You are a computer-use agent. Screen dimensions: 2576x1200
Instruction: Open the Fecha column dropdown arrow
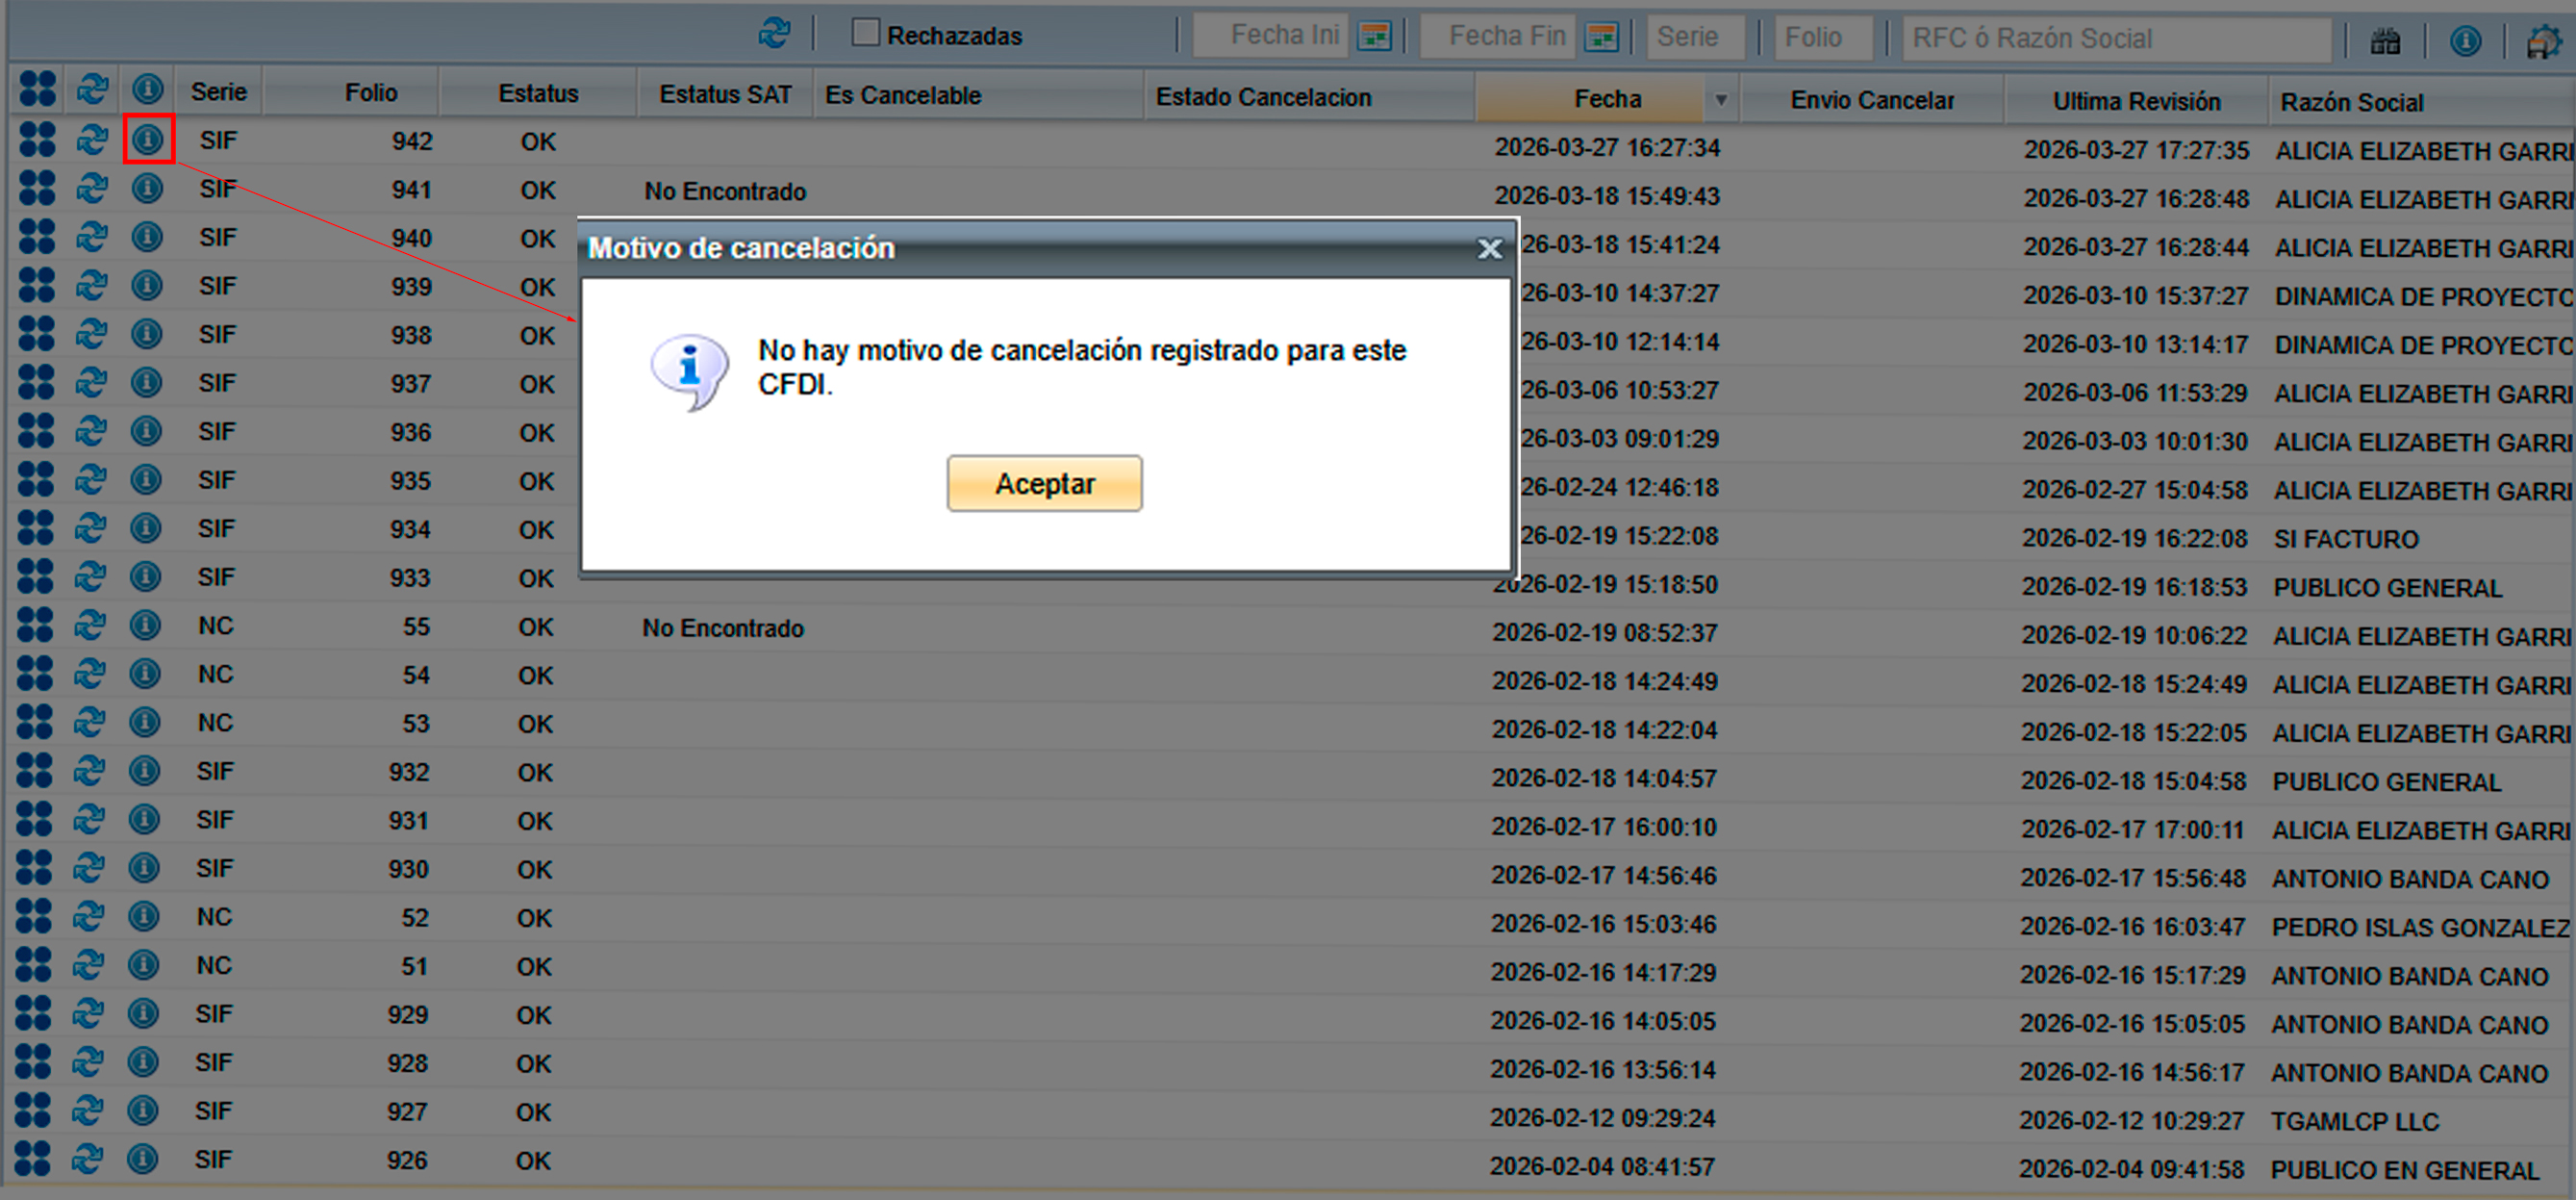pos(1721,100)
